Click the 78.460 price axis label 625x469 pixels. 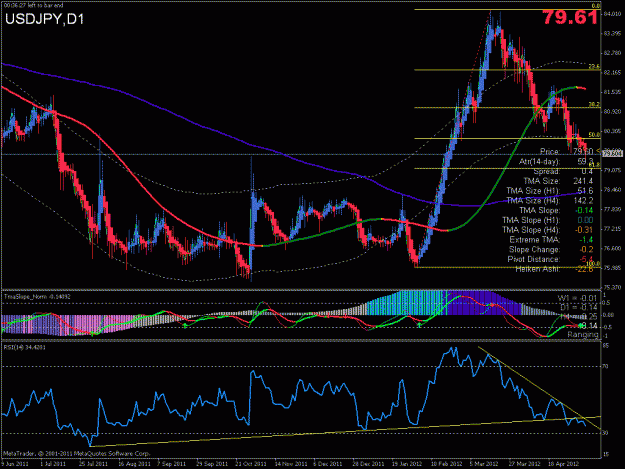[613, 190]
